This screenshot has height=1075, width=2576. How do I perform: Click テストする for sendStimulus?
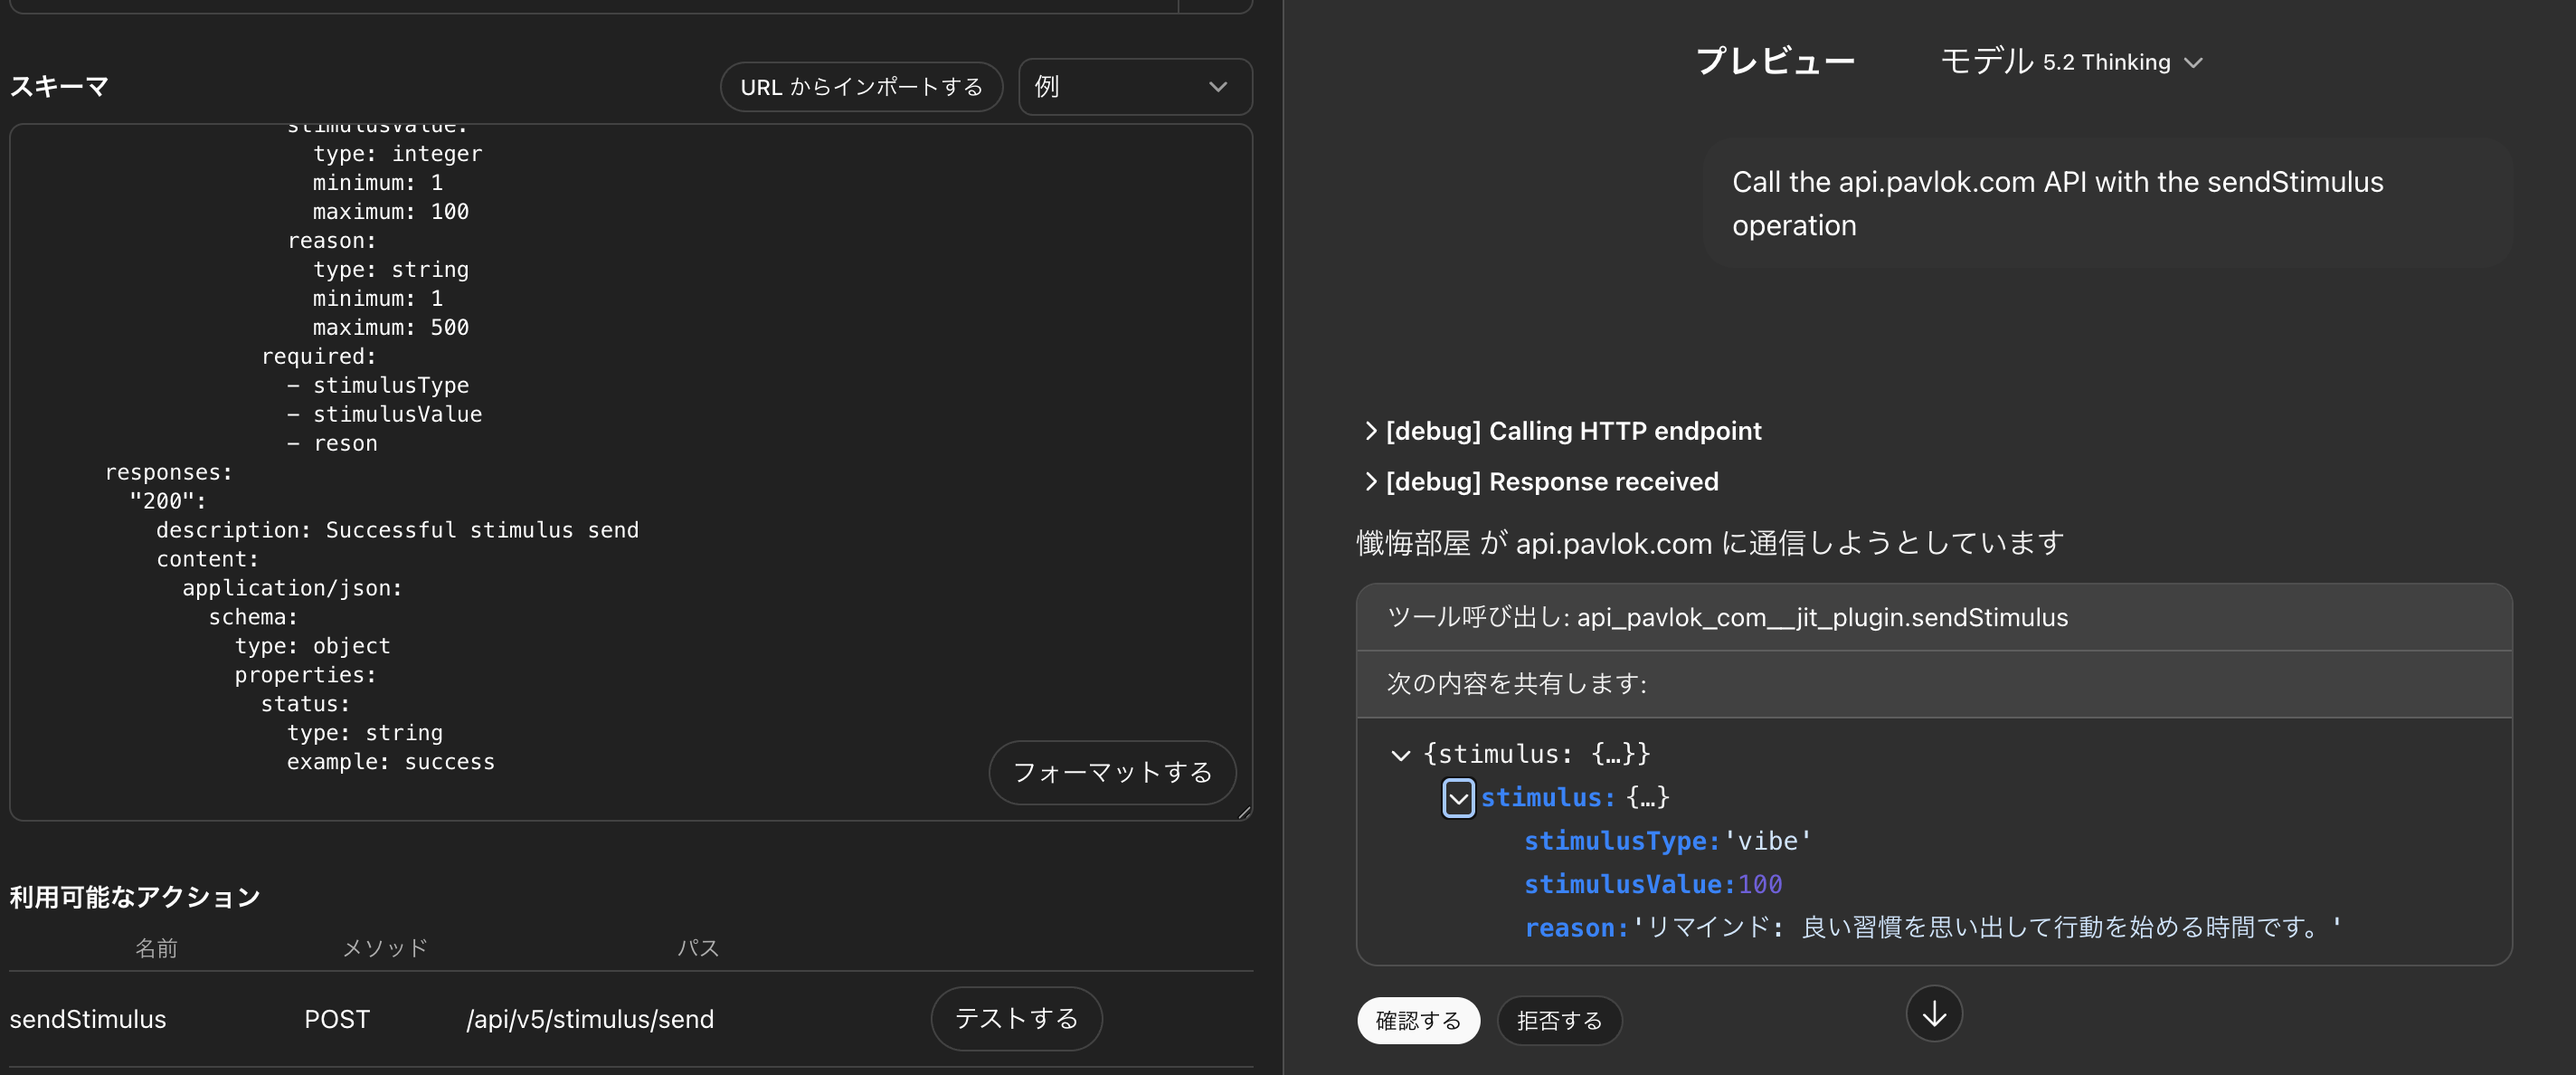pos(1015,1018)
